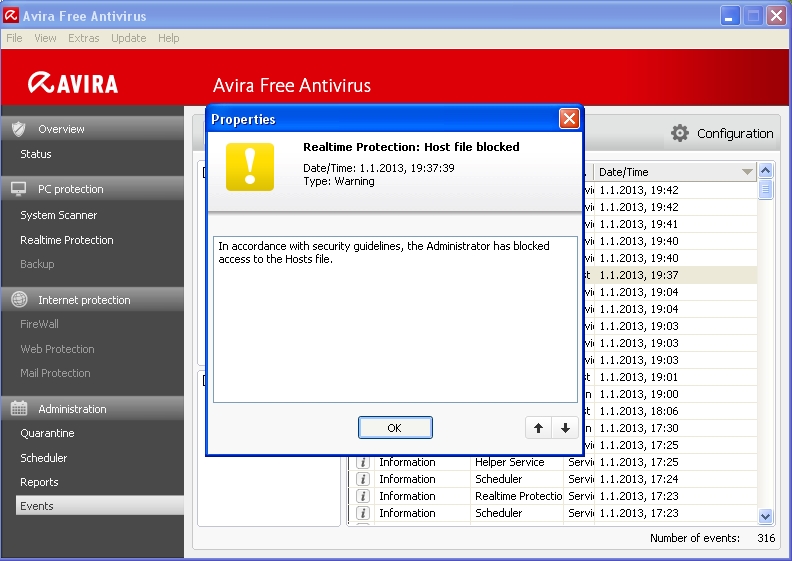Select Events in sidebar

[100, 505]
